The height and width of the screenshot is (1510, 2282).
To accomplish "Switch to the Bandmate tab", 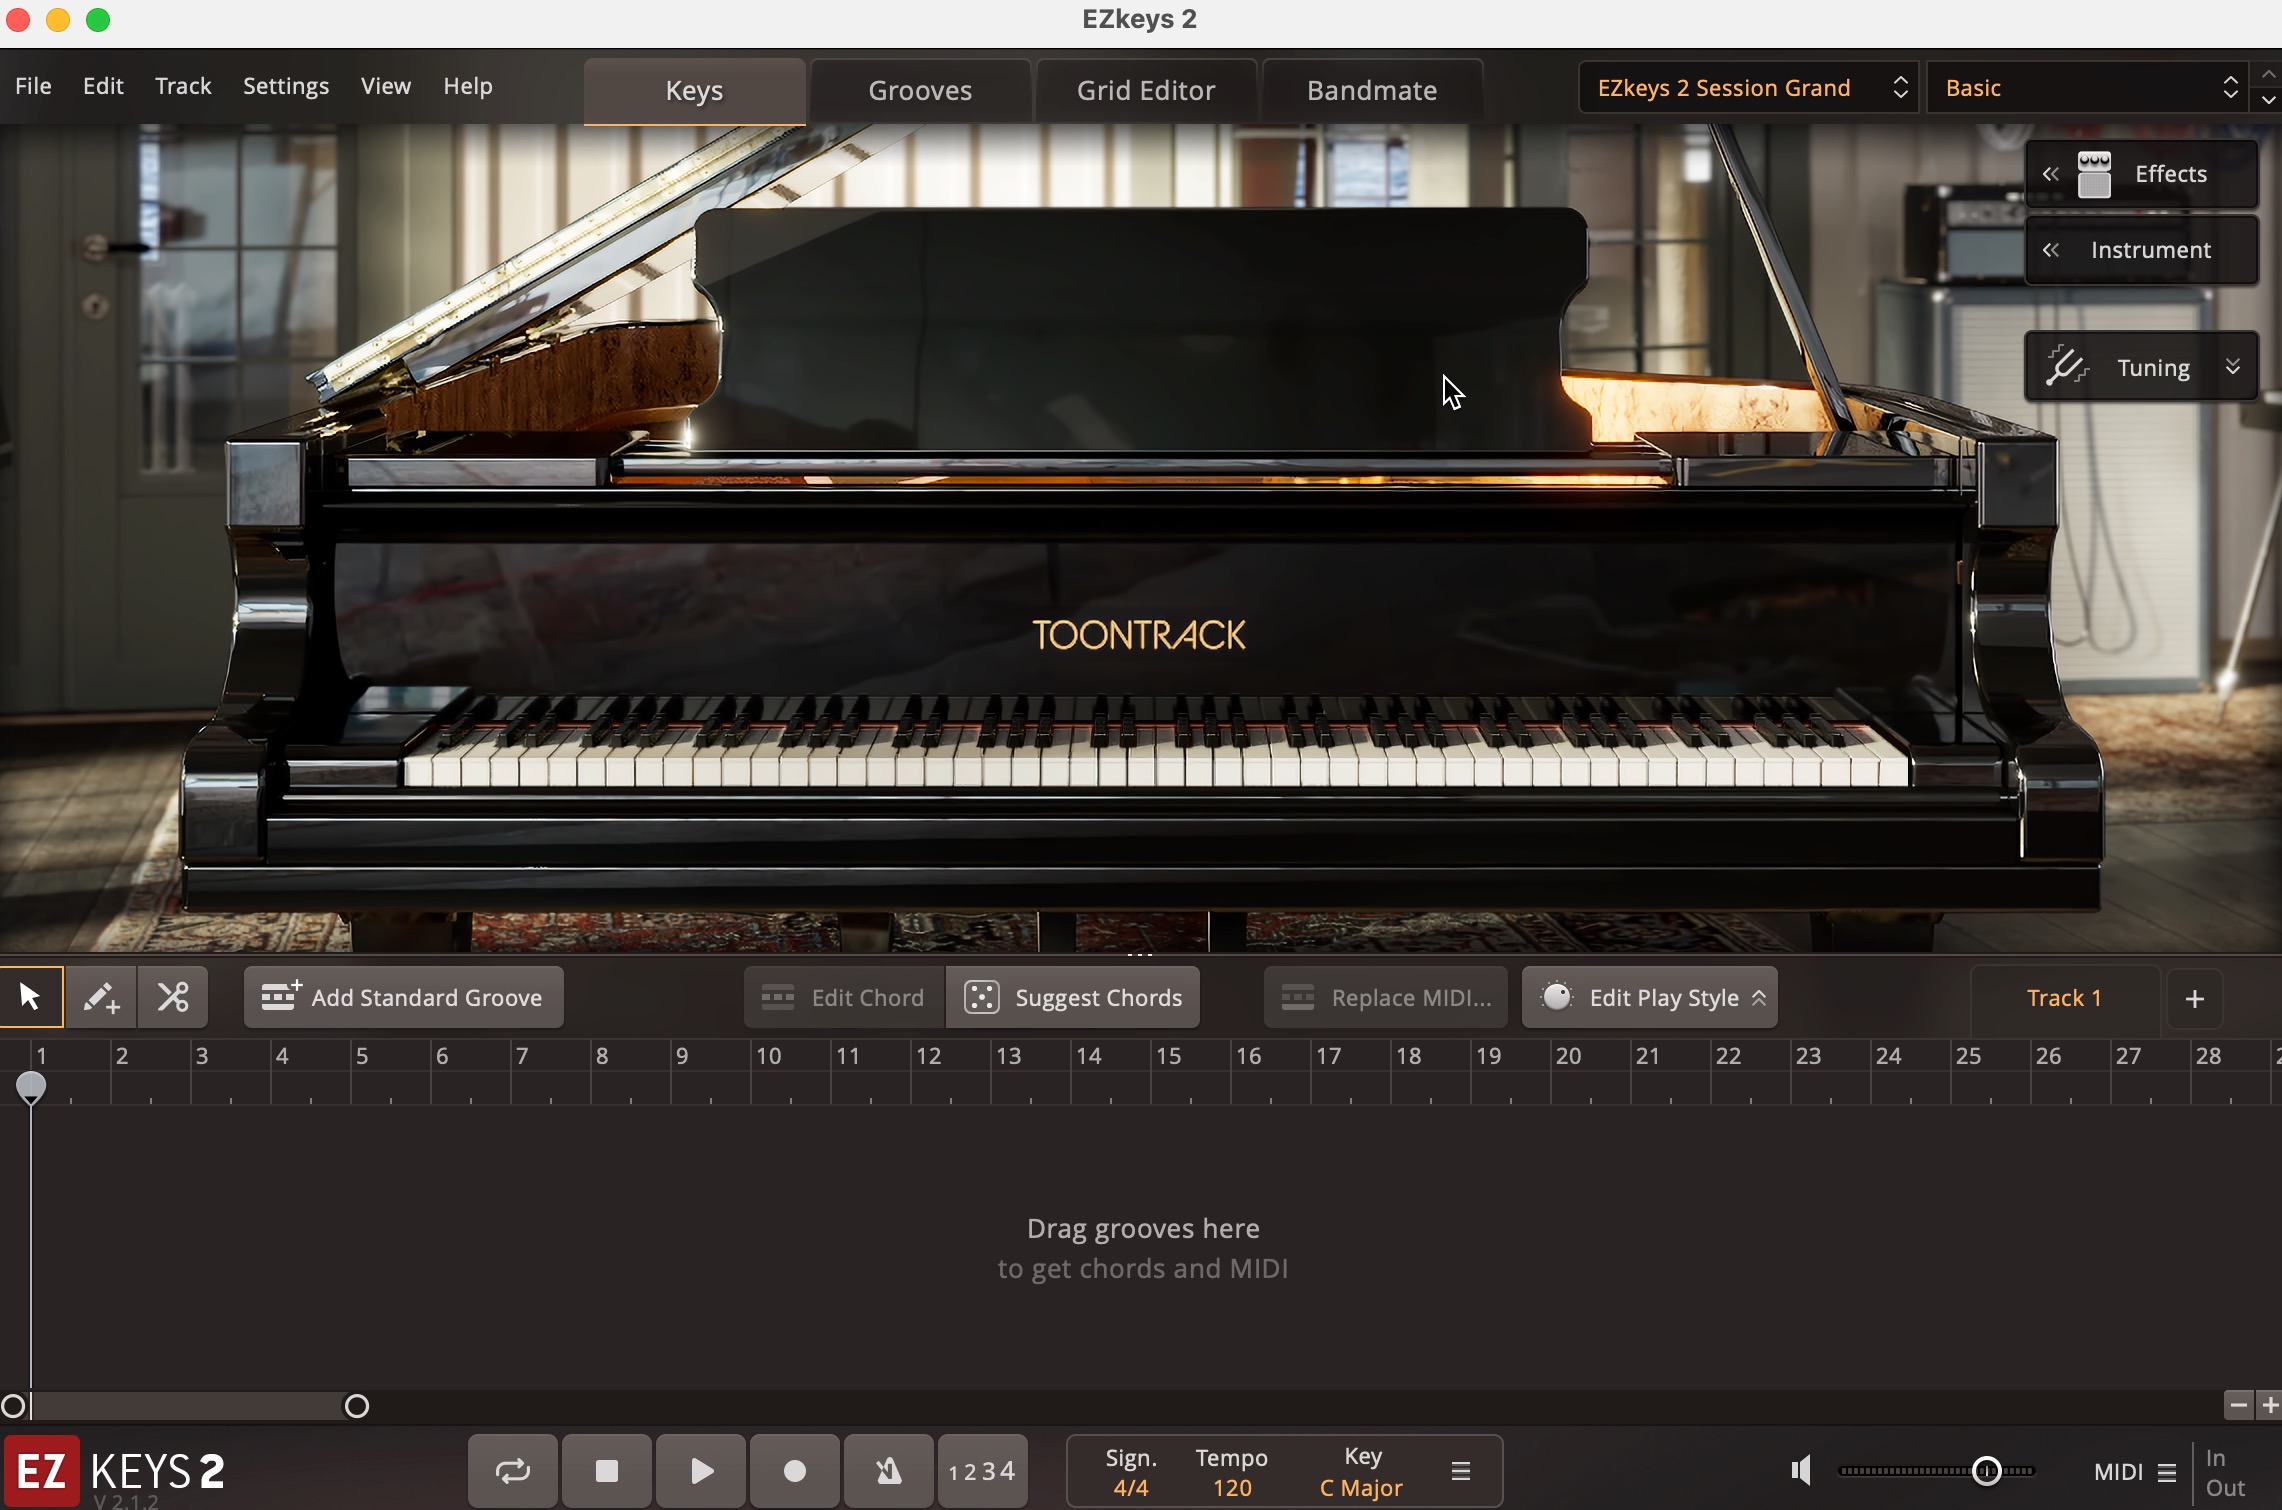I will (x=1372, y=91).
